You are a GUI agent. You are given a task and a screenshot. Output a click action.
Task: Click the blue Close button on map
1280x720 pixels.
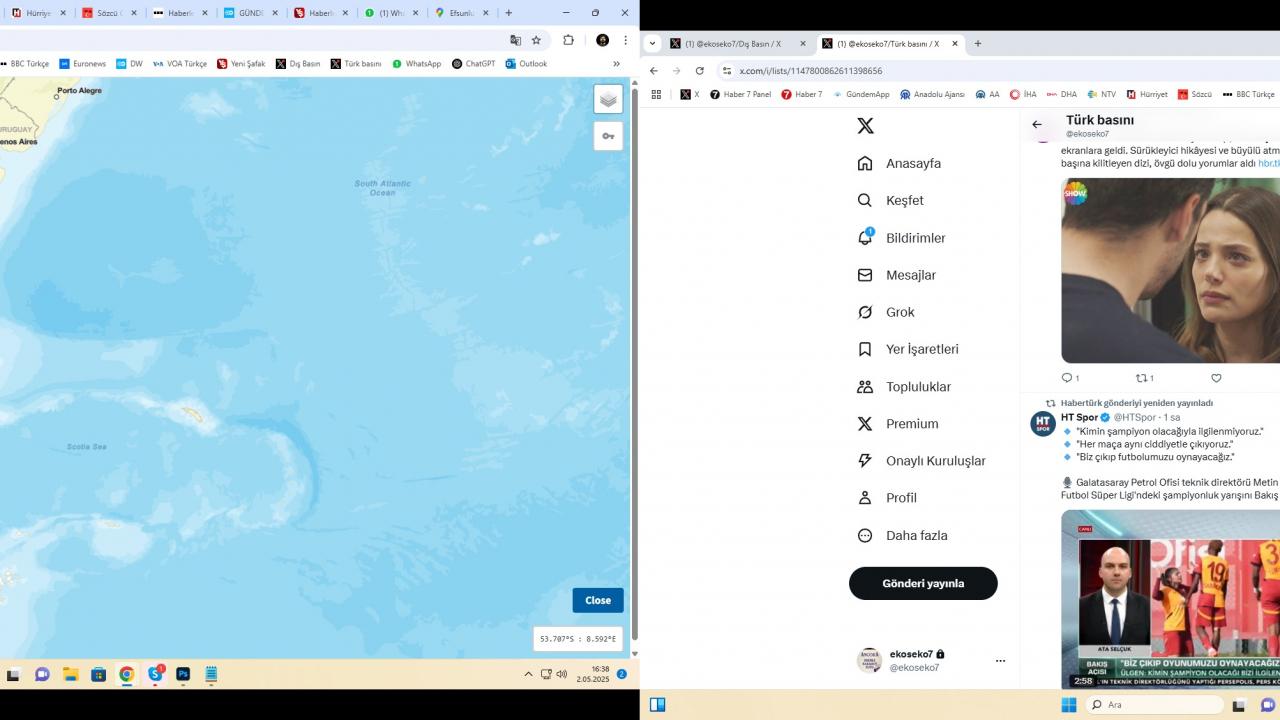tap(598, 600)
